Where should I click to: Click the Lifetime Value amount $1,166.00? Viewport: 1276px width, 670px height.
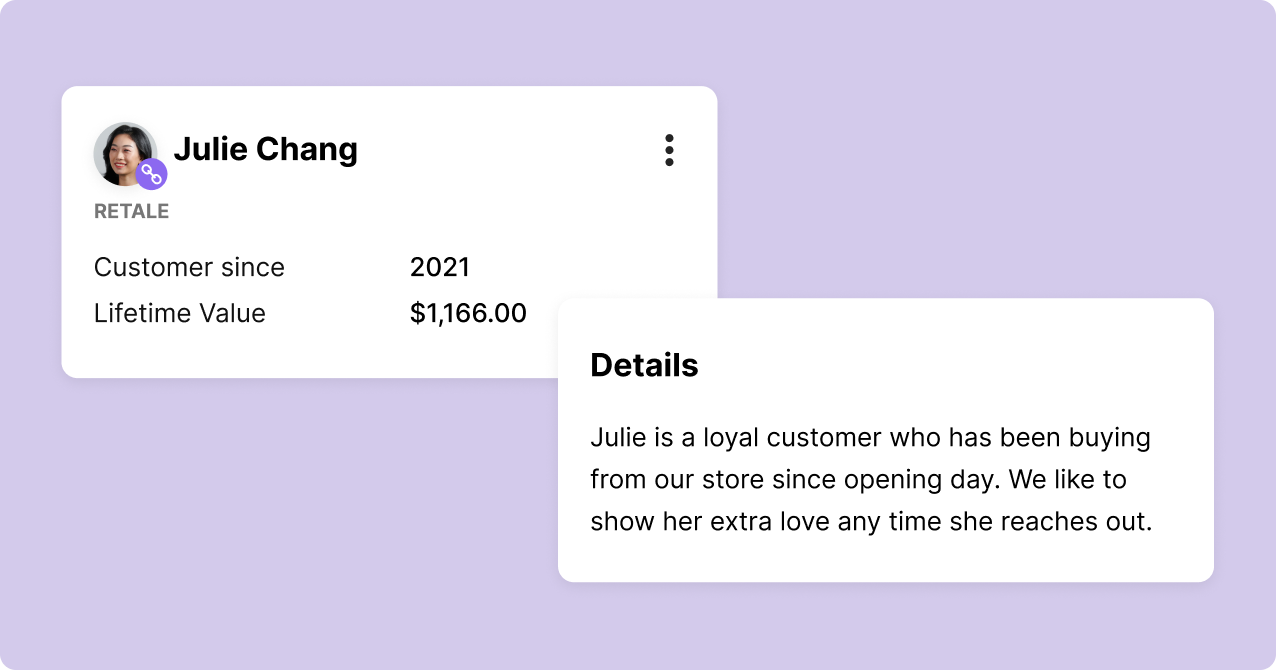(469, 313)
